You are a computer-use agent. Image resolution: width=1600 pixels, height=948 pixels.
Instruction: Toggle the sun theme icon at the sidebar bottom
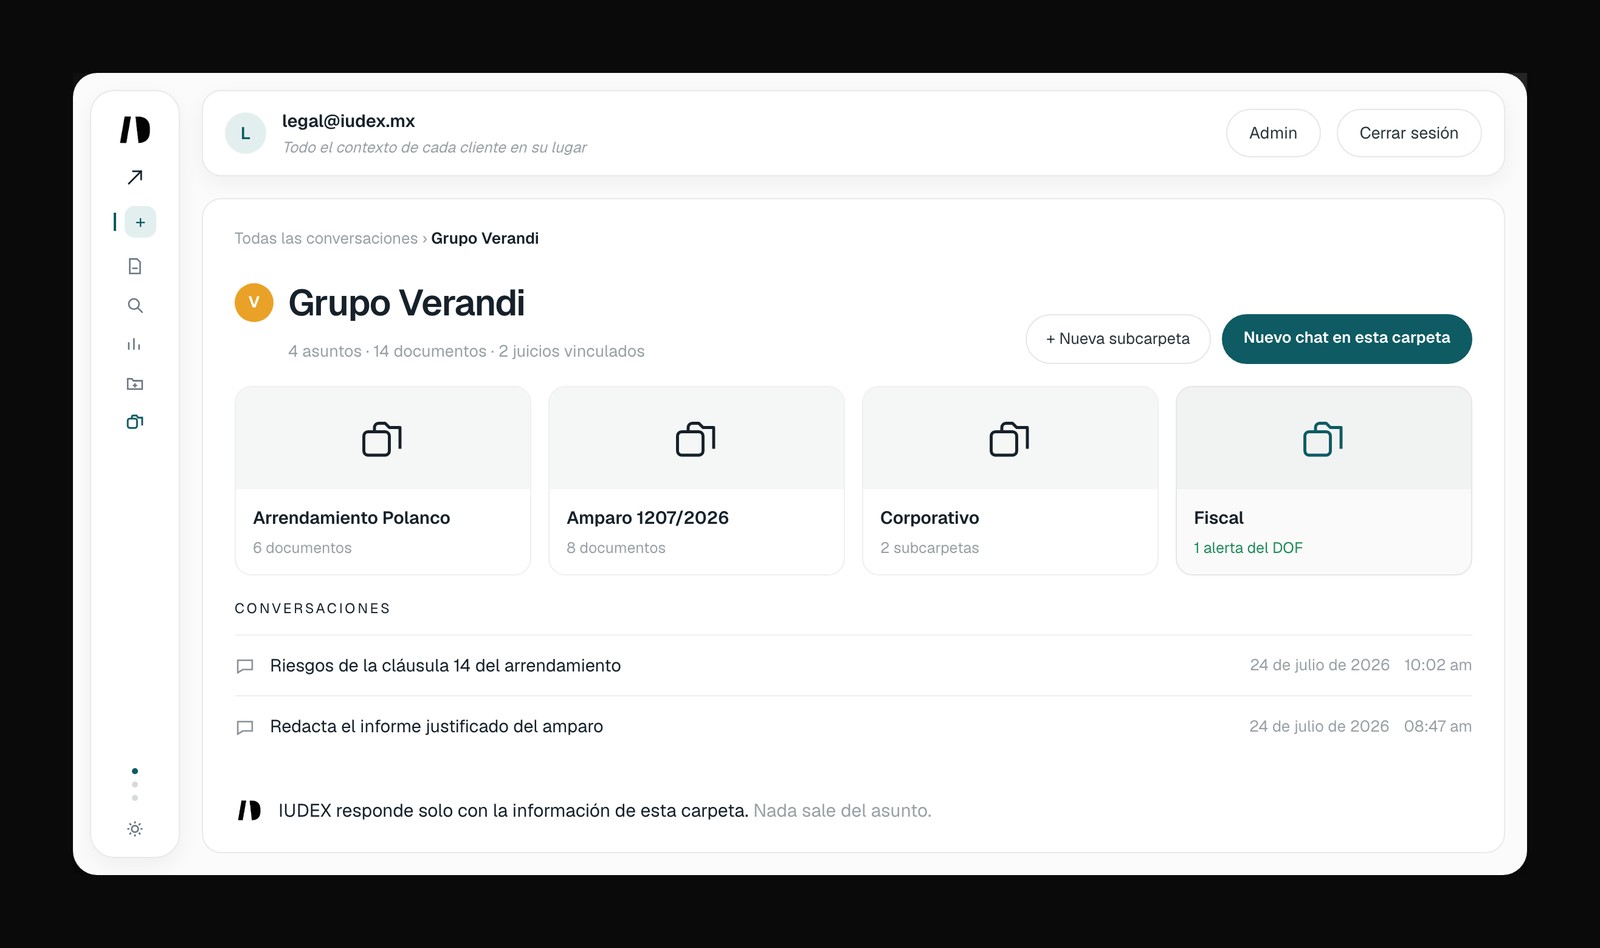[x=135, y=829]
